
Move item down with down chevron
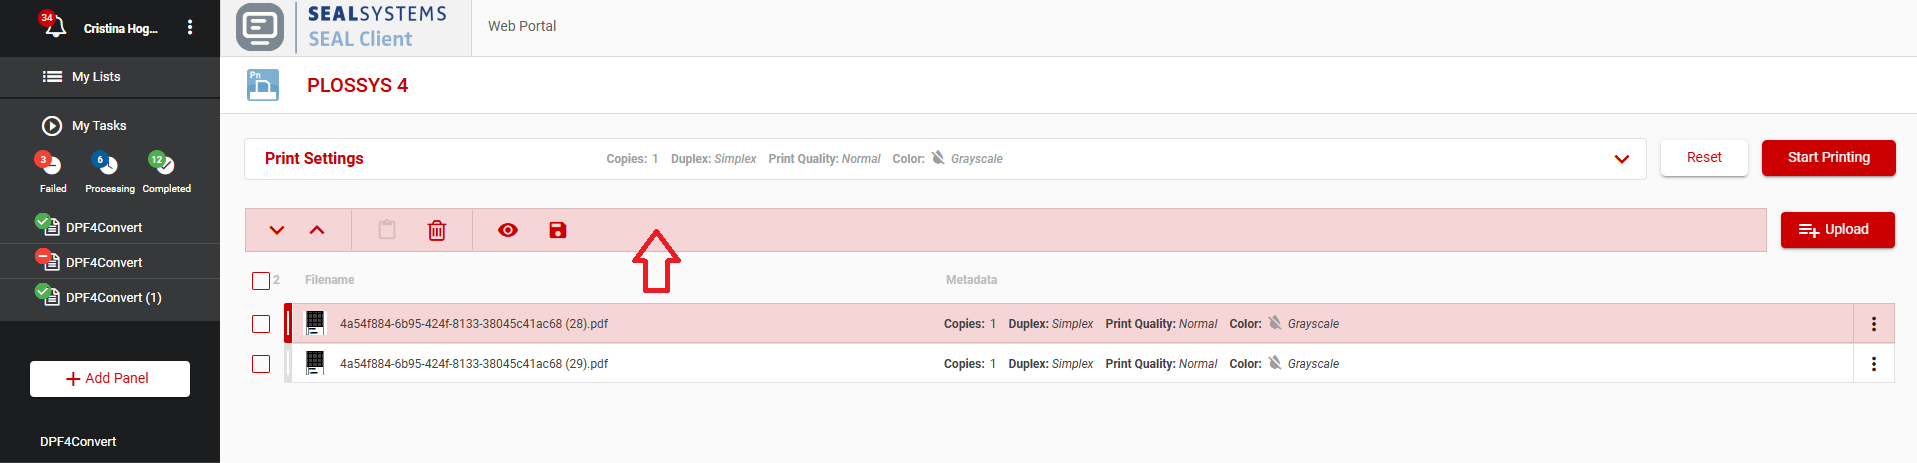point(277,231)
